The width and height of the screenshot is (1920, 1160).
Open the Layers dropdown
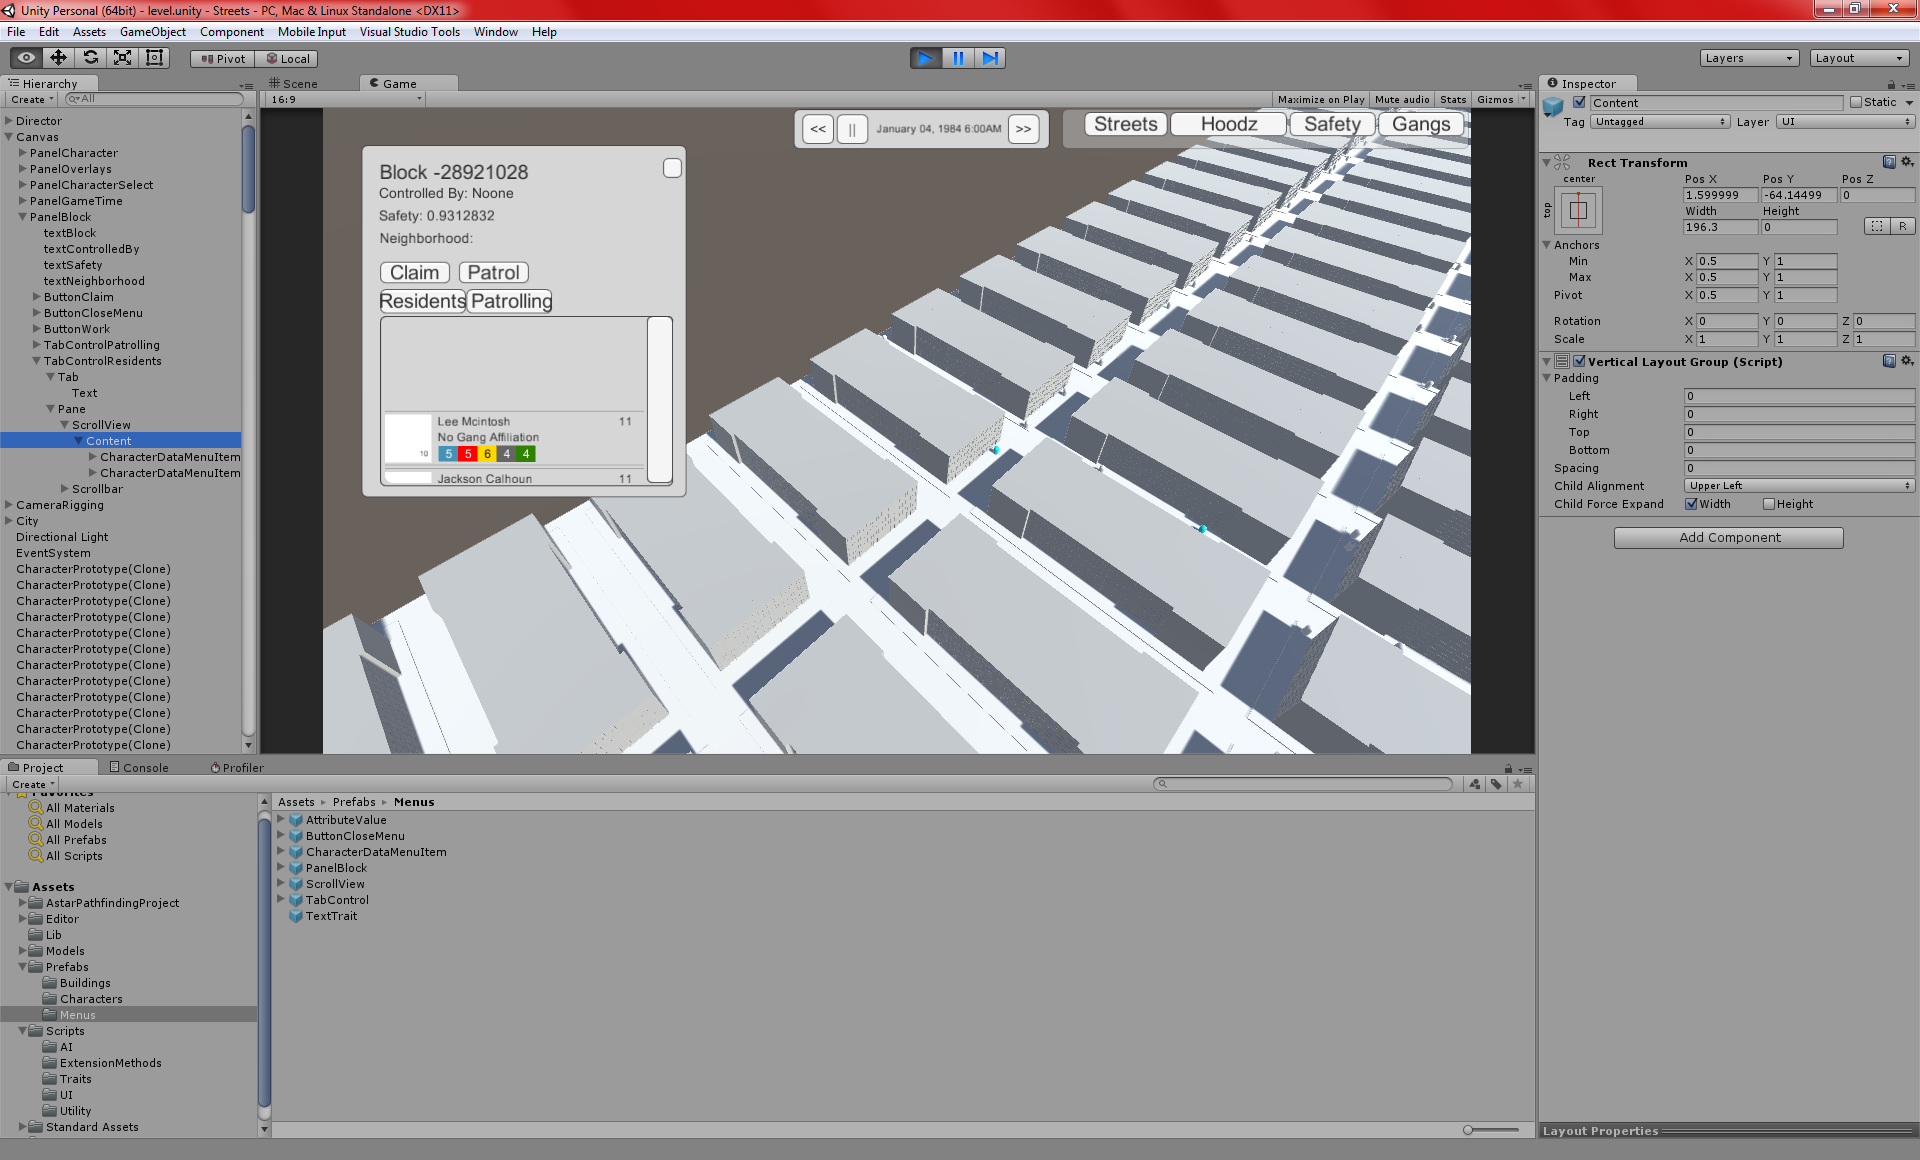click(x=1749, y=58)
